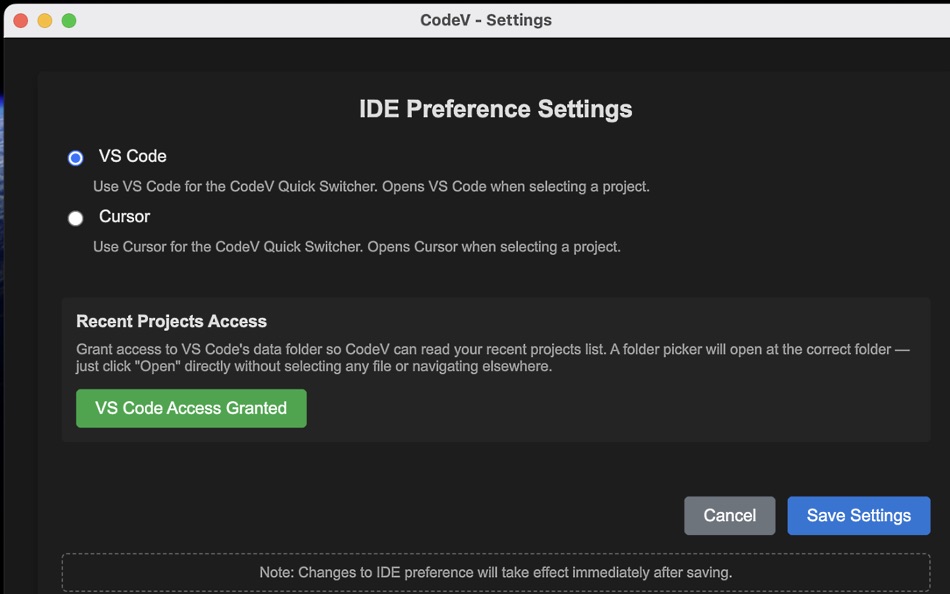
Task: Click the green maximize traffic light
Action: pos(68,19)
